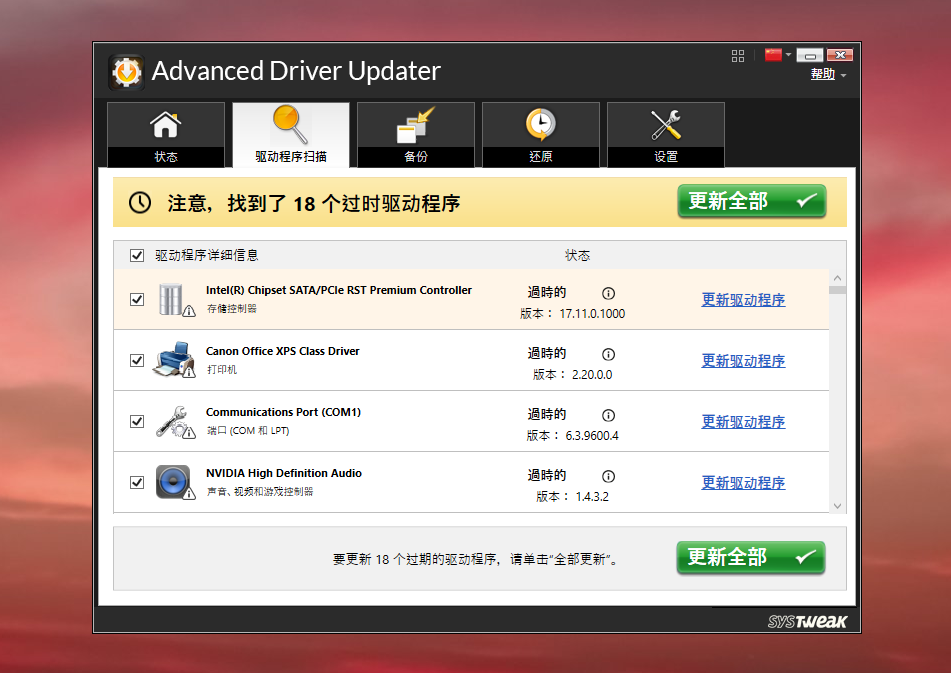Click info icon for Communications Port driver
This screenshot has height=673, width=951.
click(608, 415)
